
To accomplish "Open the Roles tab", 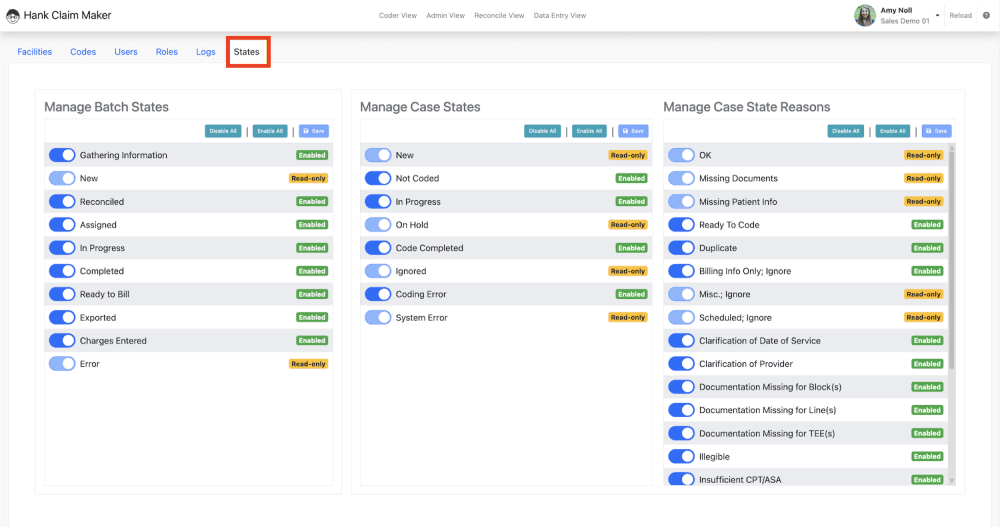I will coord(166,52).
